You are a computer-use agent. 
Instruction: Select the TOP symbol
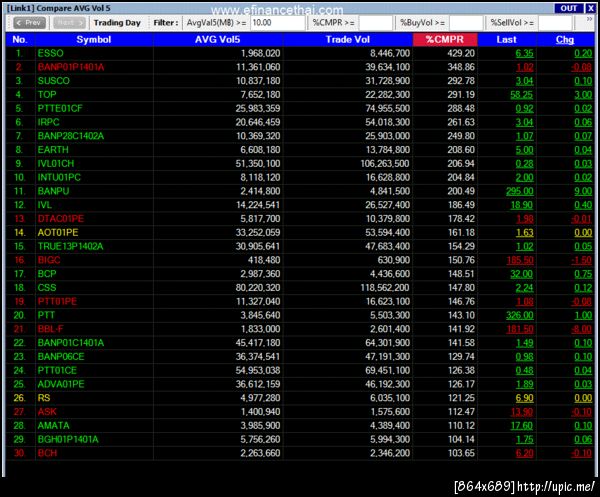[x=47, y=95]
